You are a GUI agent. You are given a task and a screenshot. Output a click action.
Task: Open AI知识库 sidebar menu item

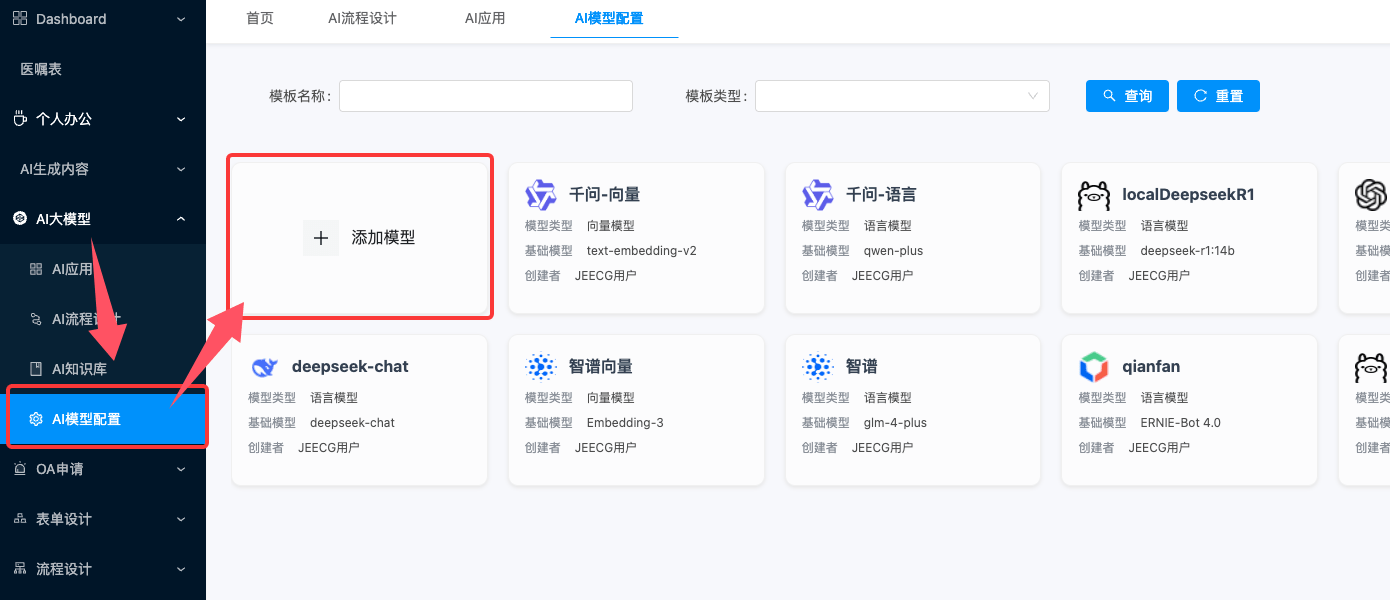pos(103,369)
